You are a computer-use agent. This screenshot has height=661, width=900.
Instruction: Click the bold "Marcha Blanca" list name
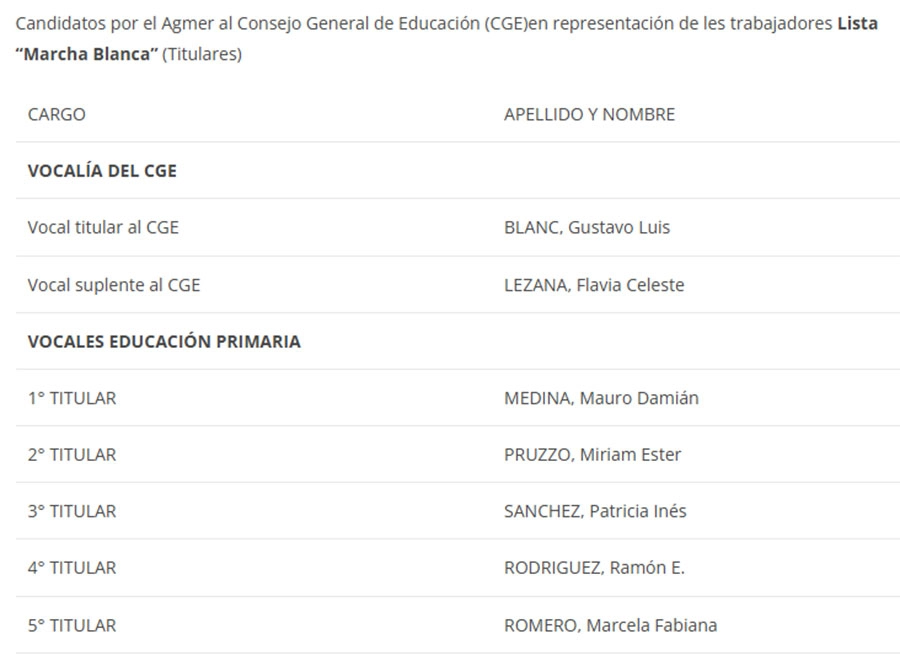pyautogui.click(x=87, y=54)
